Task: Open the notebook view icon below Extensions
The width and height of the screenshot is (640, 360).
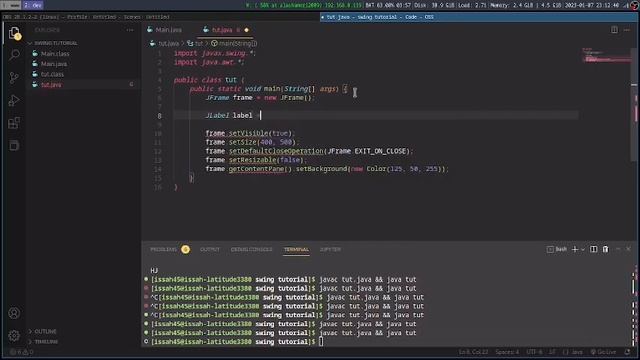Action: [x=14, y=145]
